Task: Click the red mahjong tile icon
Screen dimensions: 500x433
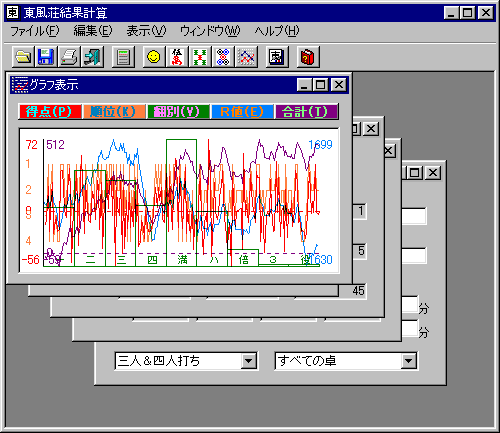Action: [177, 57]
